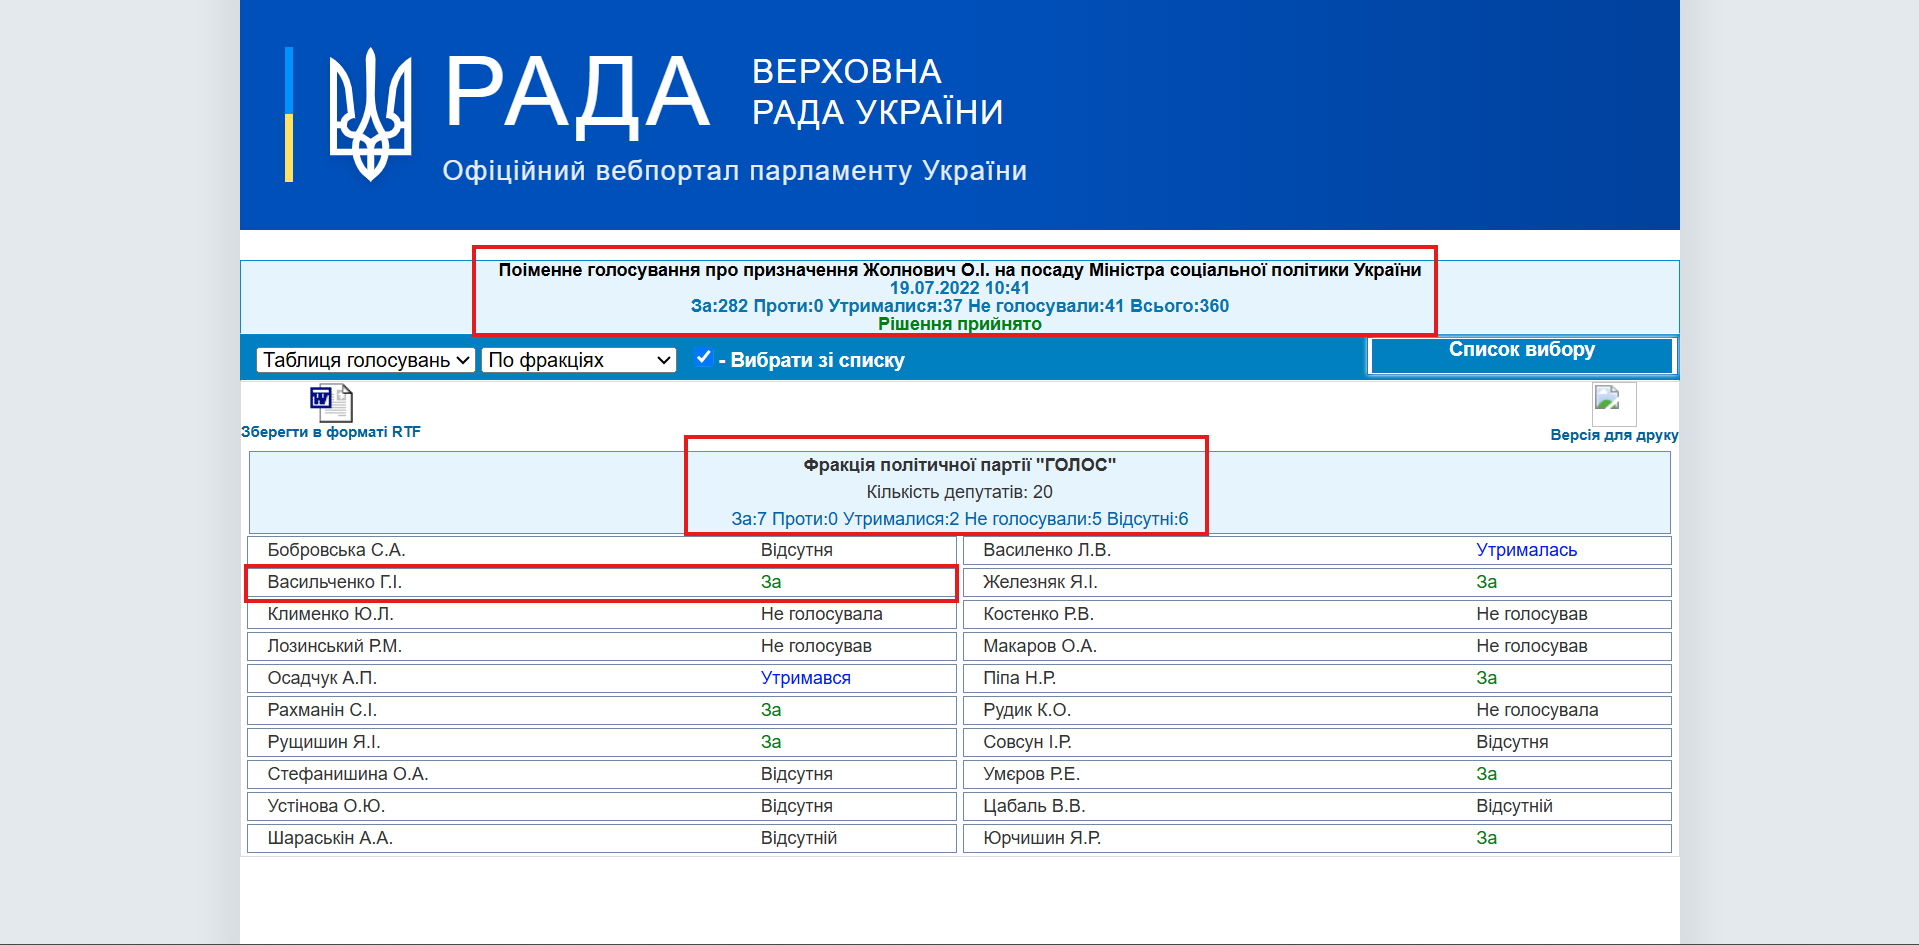Select deputy 'Осадчук А.П.' name
Screen dimensions: 1919x945
[x=322, y=678]
